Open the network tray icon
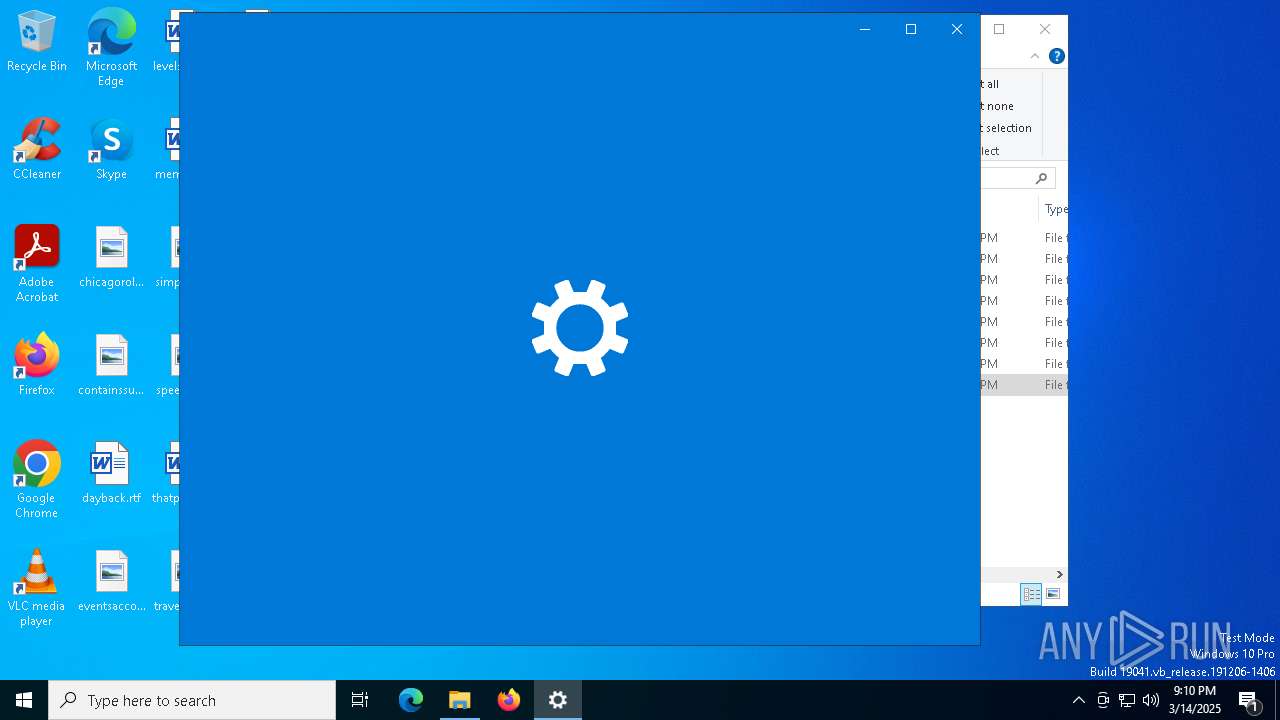Image resolution: width=1280 pixels, height=720 pixels. point(1127,700)
